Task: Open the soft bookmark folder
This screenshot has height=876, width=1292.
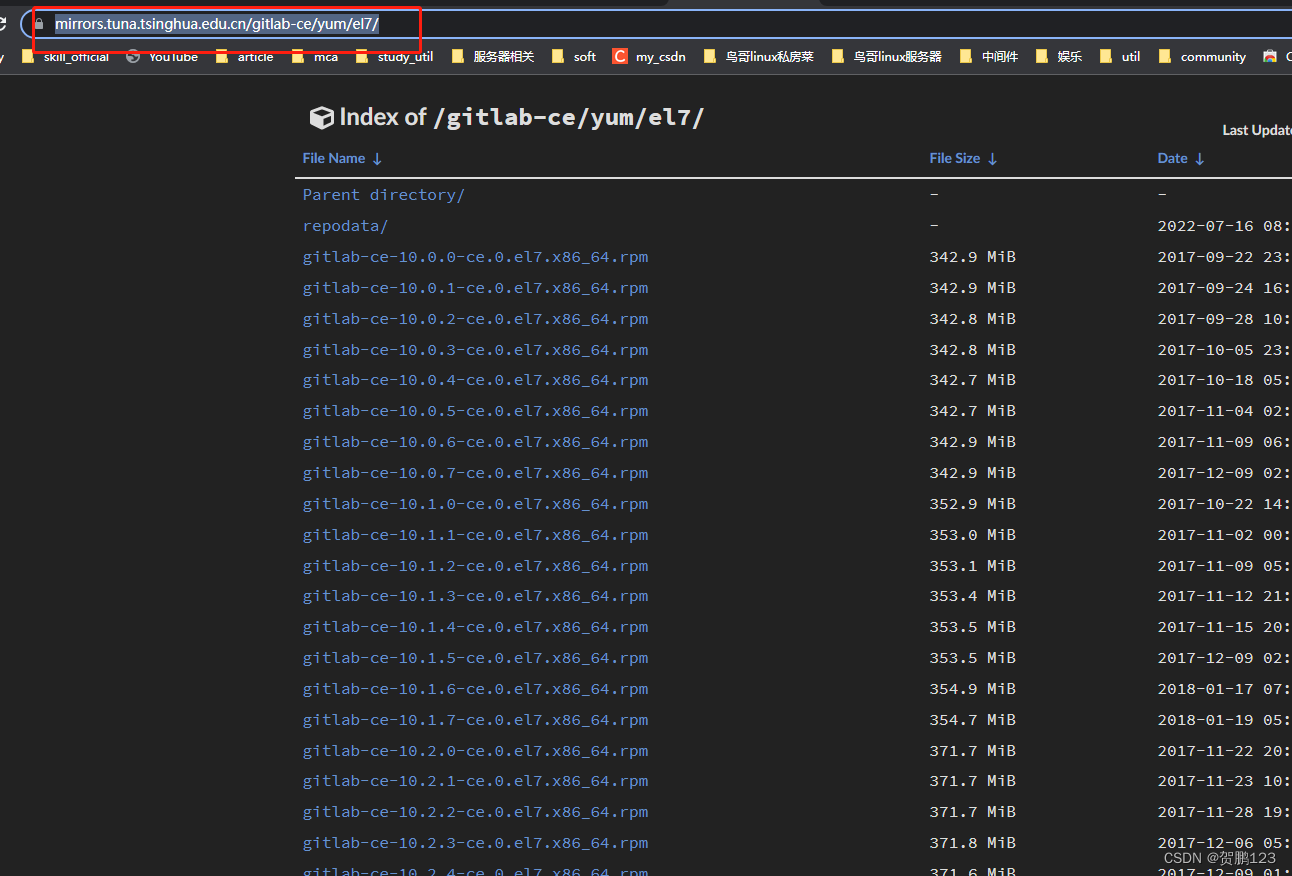Action: coord(574,57)
